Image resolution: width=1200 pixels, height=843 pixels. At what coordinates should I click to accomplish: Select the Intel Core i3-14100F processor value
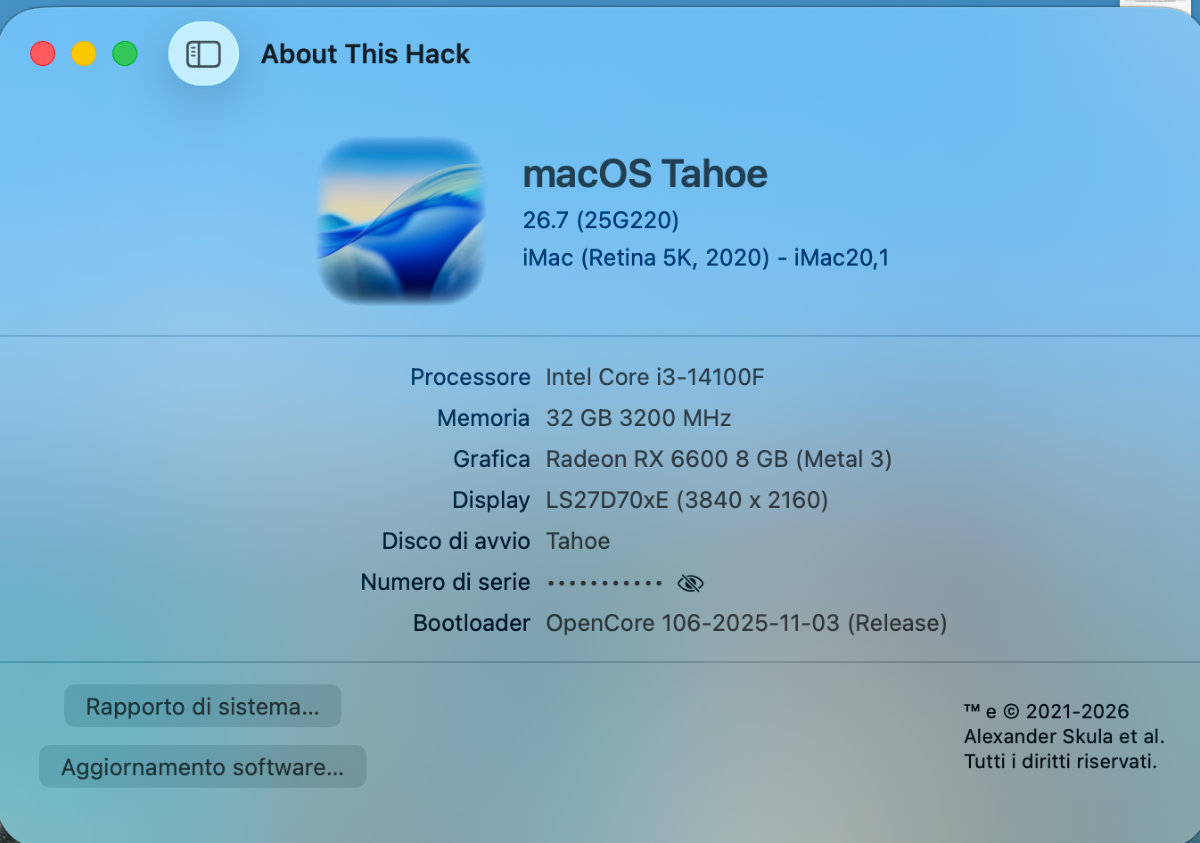point(655,377)
